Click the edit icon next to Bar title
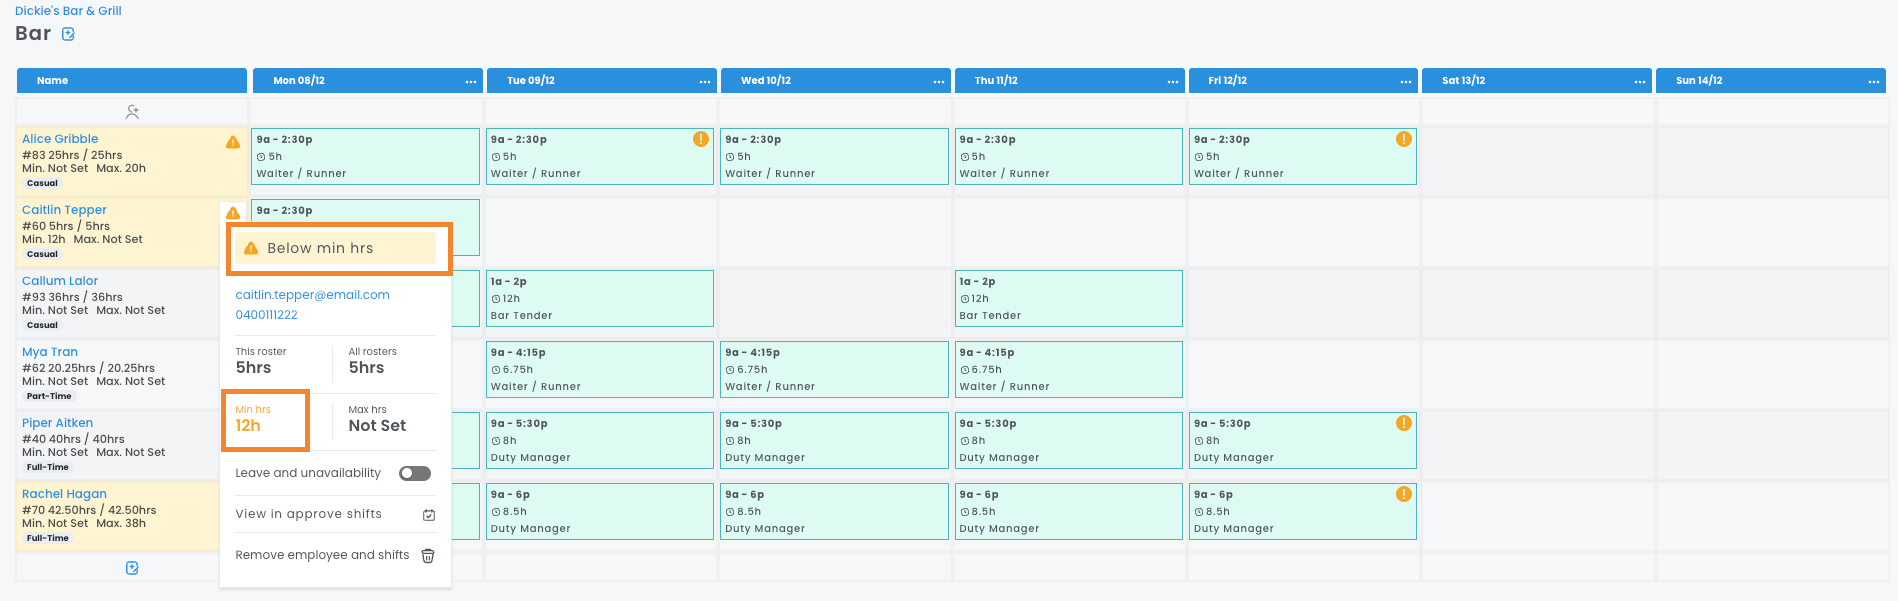Image resolution: width=1898 pixels, height=601 pixels. coord(68,34)
